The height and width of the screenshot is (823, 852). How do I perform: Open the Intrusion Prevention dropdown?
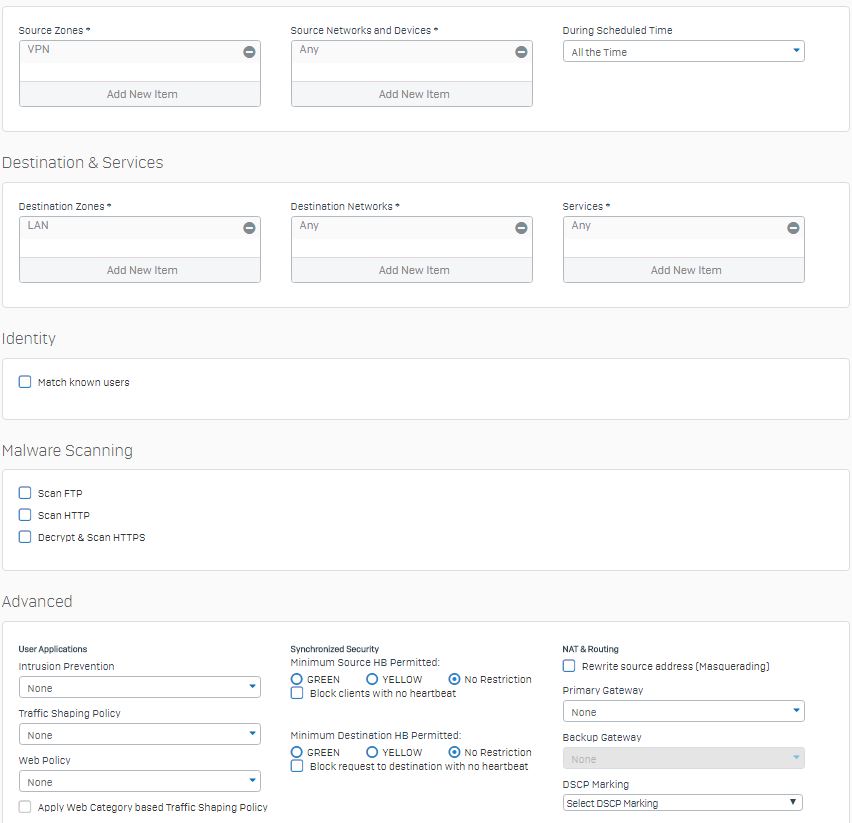click(x=140, y=687)
